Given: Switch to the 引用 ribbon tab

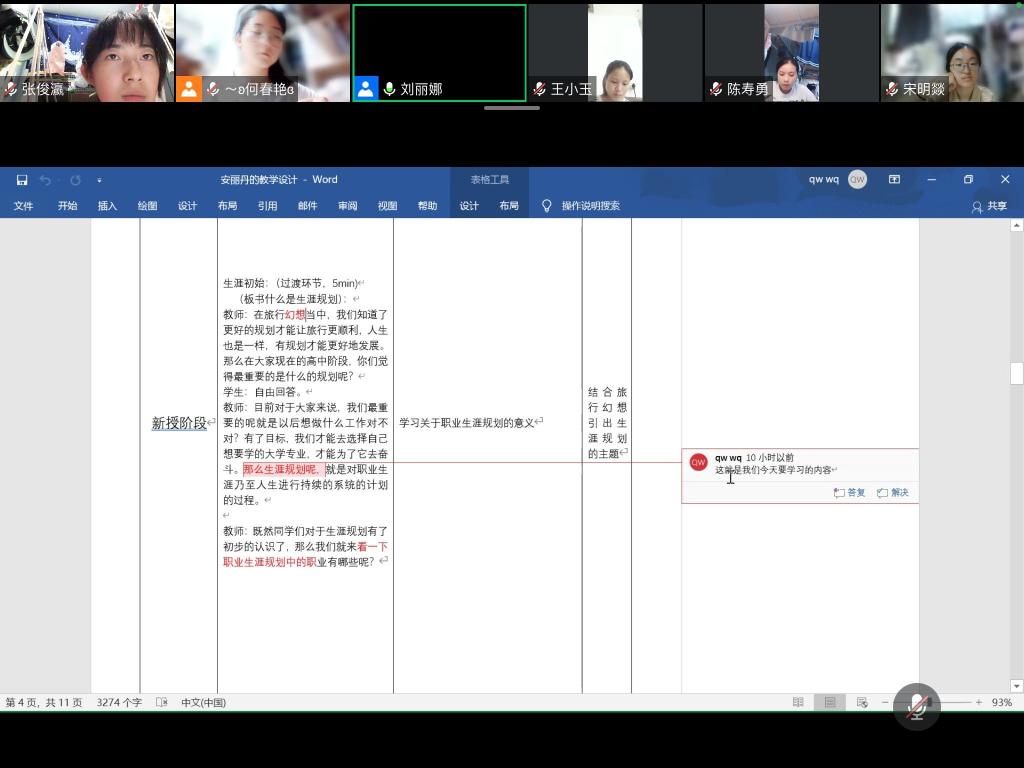Looking at the screenshot, I should click(267, 206).
